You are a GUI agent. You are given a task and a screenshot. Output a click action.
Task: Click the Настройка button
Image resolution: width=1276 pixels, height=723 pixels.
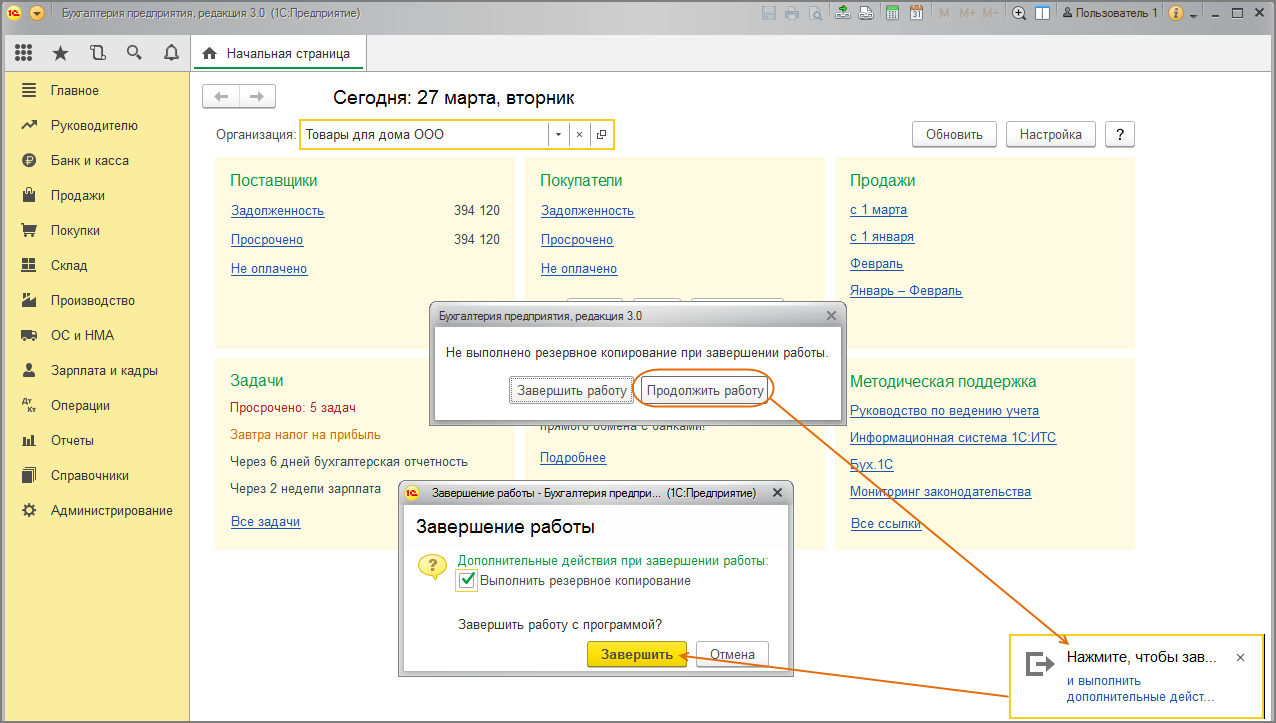pyautogui.click(x=1050, y=134)
